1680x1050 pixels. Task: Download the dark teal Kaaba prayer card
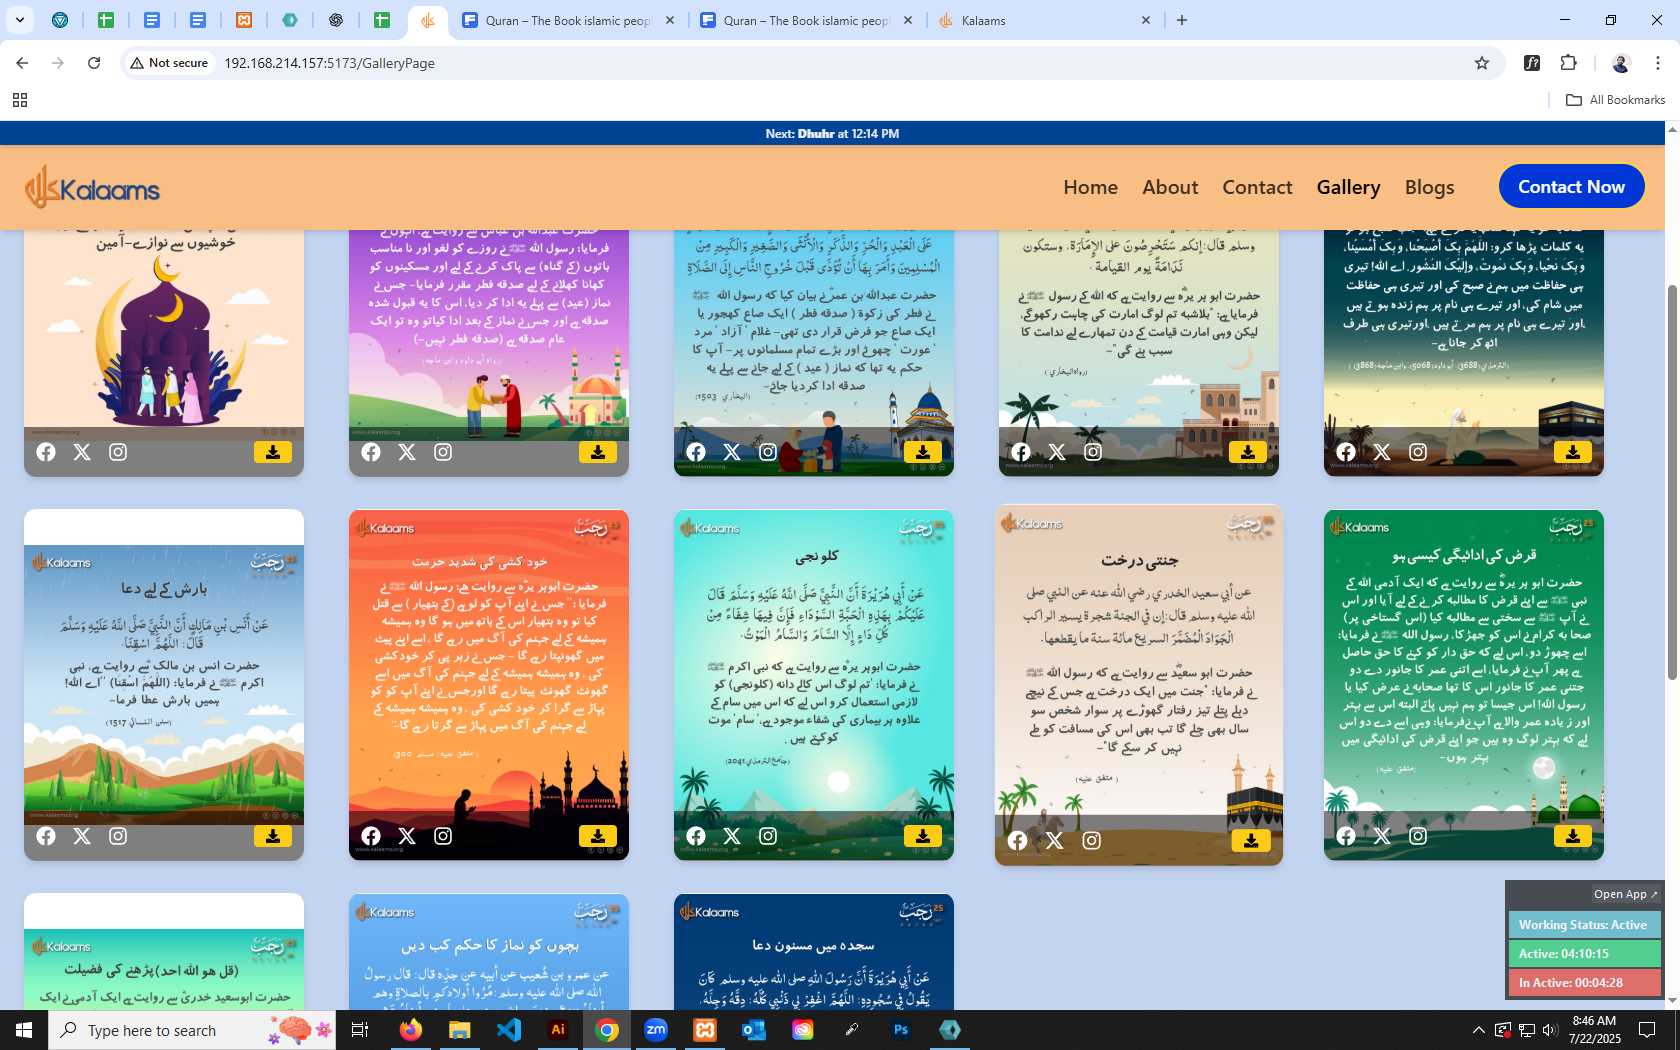click(1573, 452)
